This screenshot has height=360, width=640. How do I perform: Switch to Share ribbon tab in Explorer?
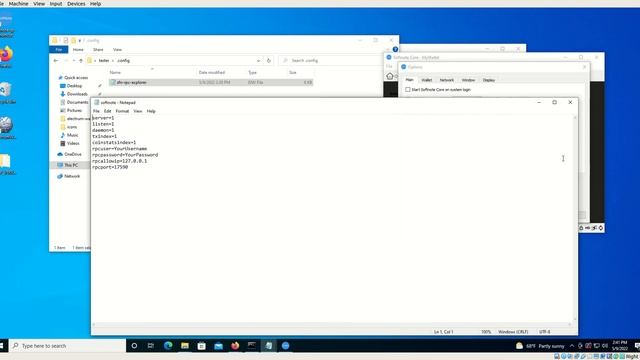pyautogui.click(x=98, y=49)
